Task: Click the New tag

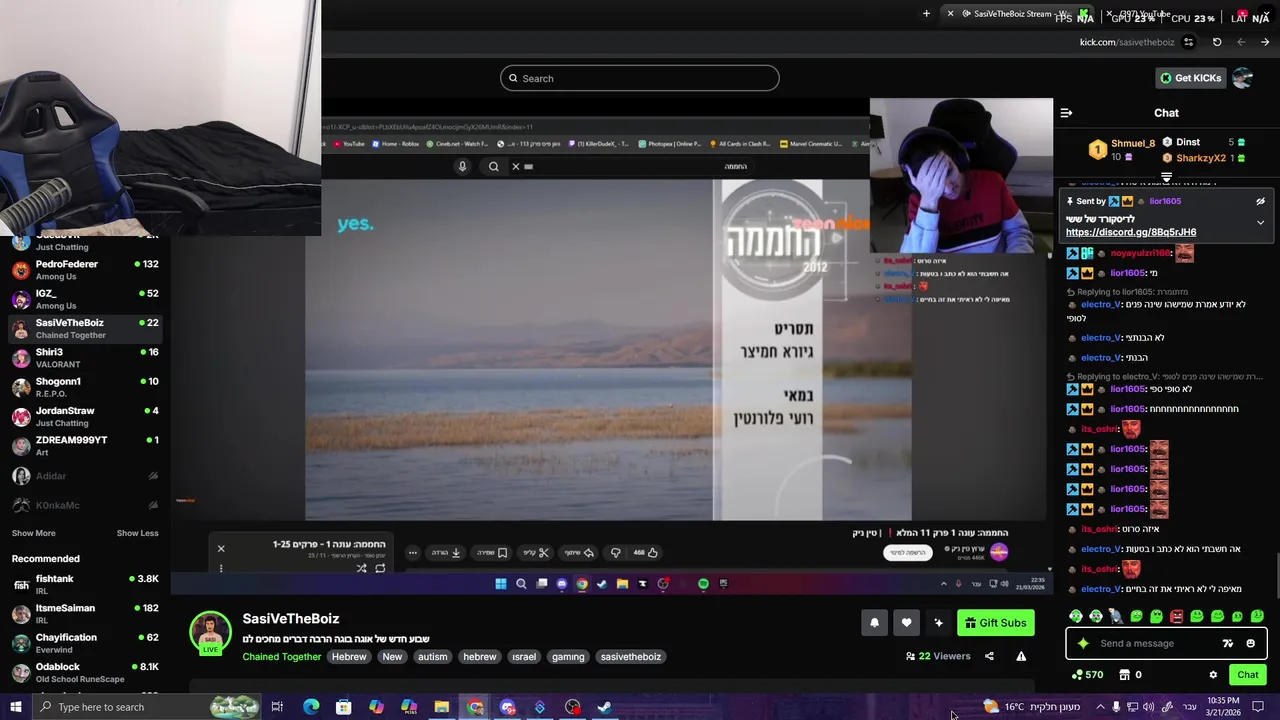Action: click(x=392, y=657)
